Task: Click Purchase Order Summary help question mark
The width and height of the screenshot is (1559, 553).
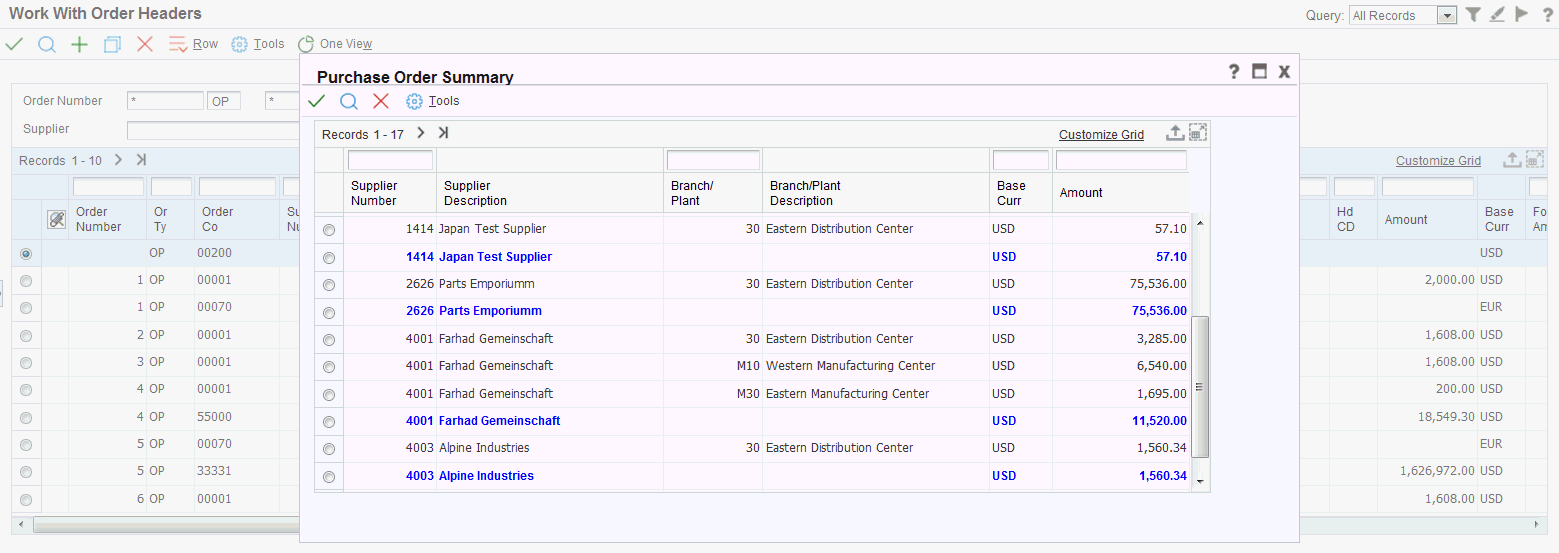Action: tap(1234, 71)
